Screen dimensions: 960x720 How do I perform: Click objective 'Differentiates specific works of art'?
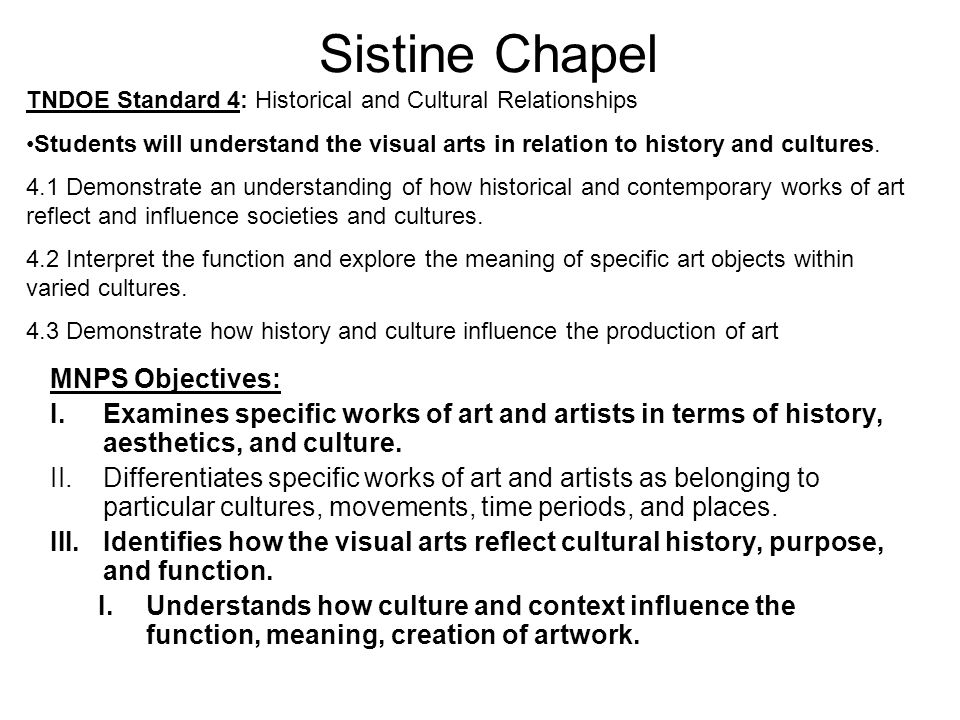[461, 492]
